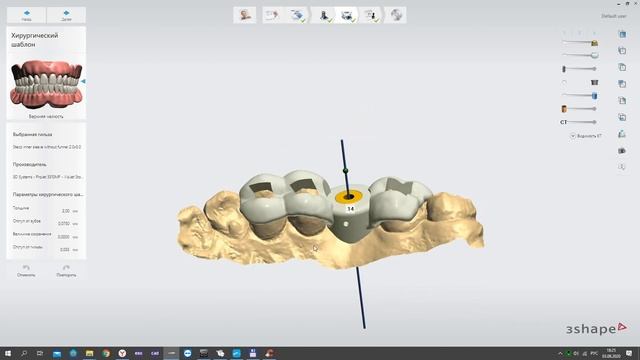Go back with the Назад arrow button
This screenshot has height=360, width=640.
point(27,16)
